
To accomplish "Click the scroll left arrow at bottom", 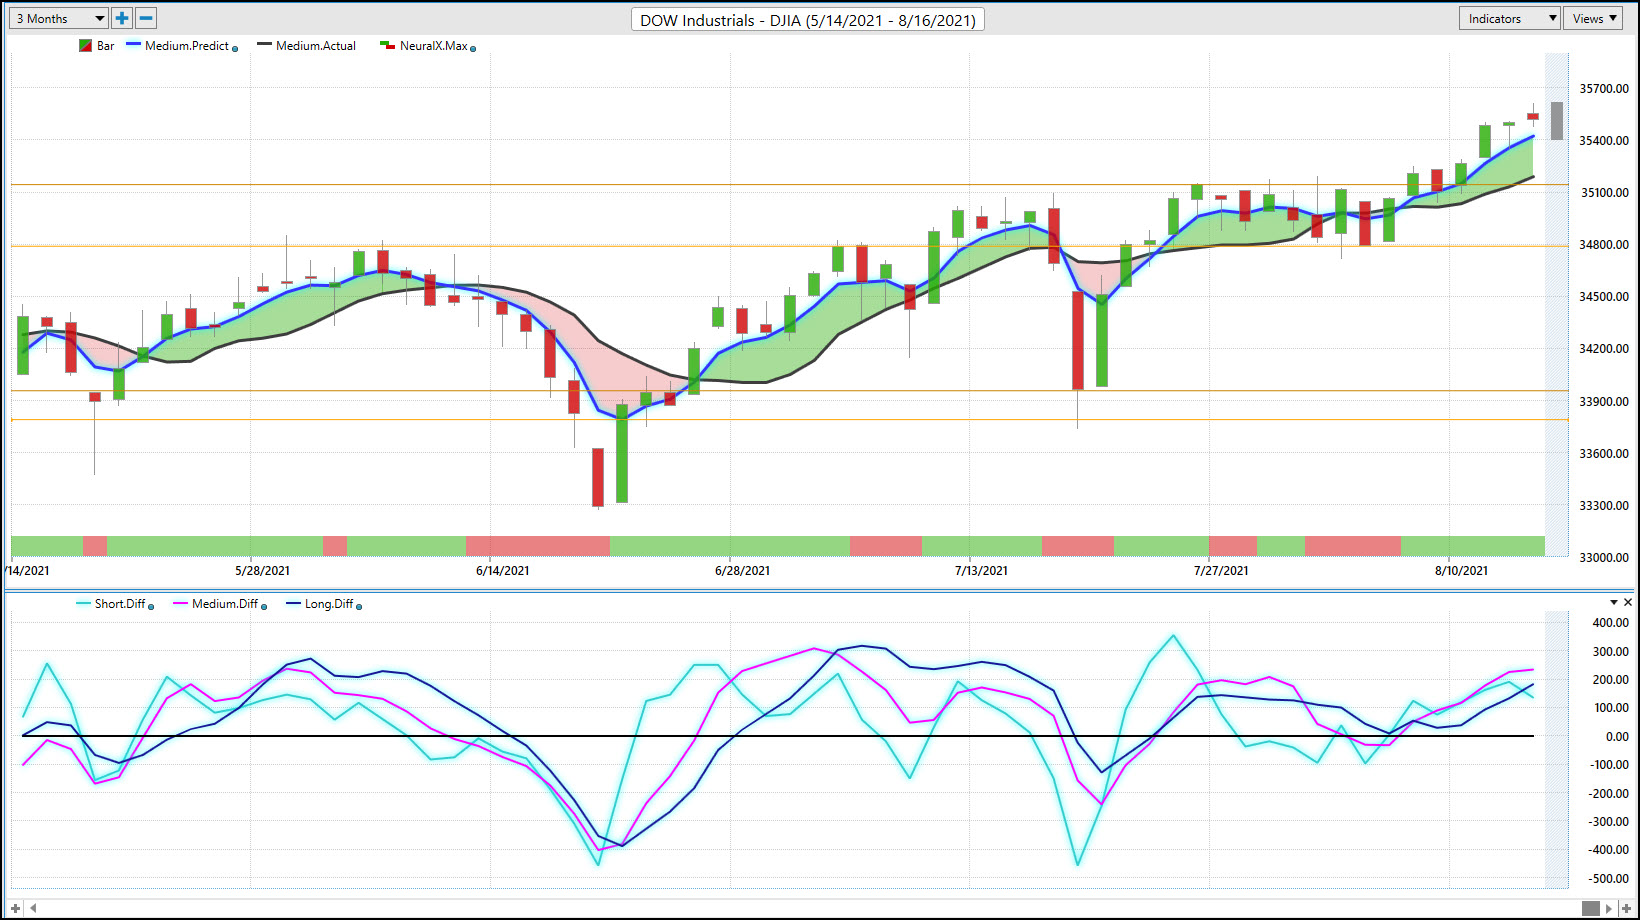I will [x=33, y=908].
